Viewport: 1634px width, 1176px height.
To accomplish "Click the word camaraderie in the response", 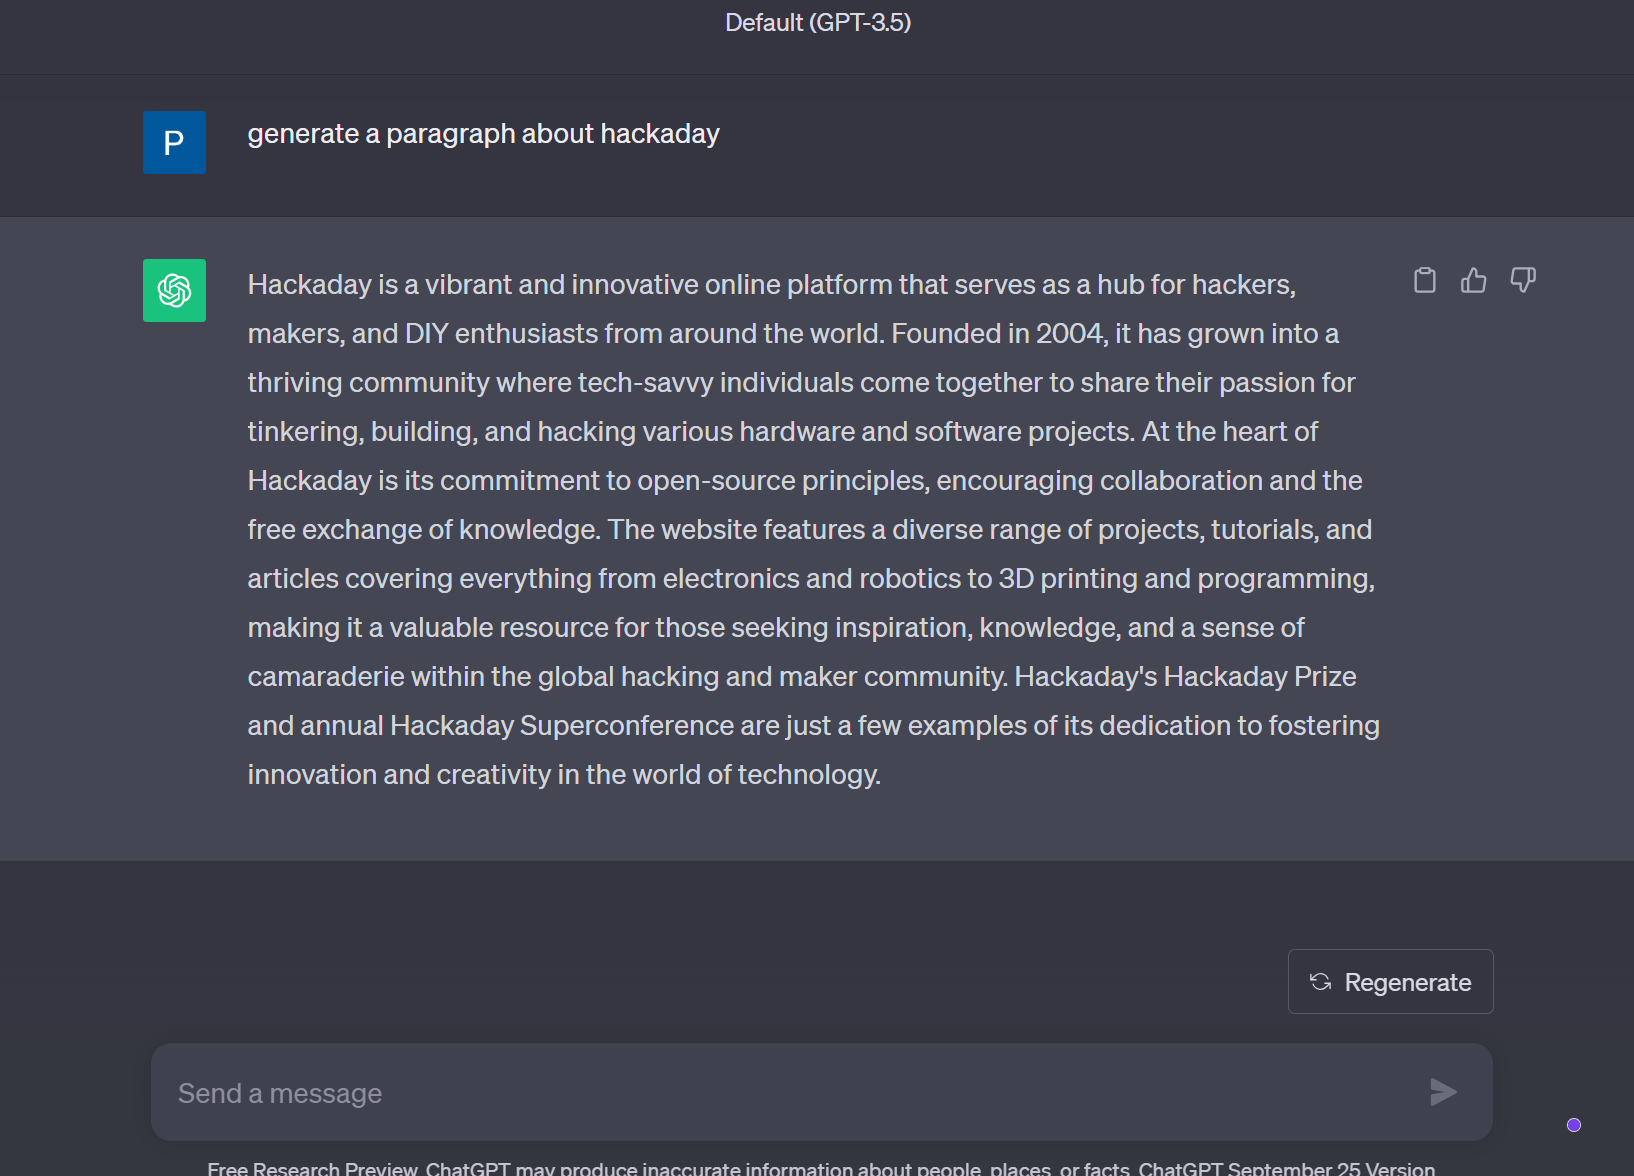I will pos(326,677).
